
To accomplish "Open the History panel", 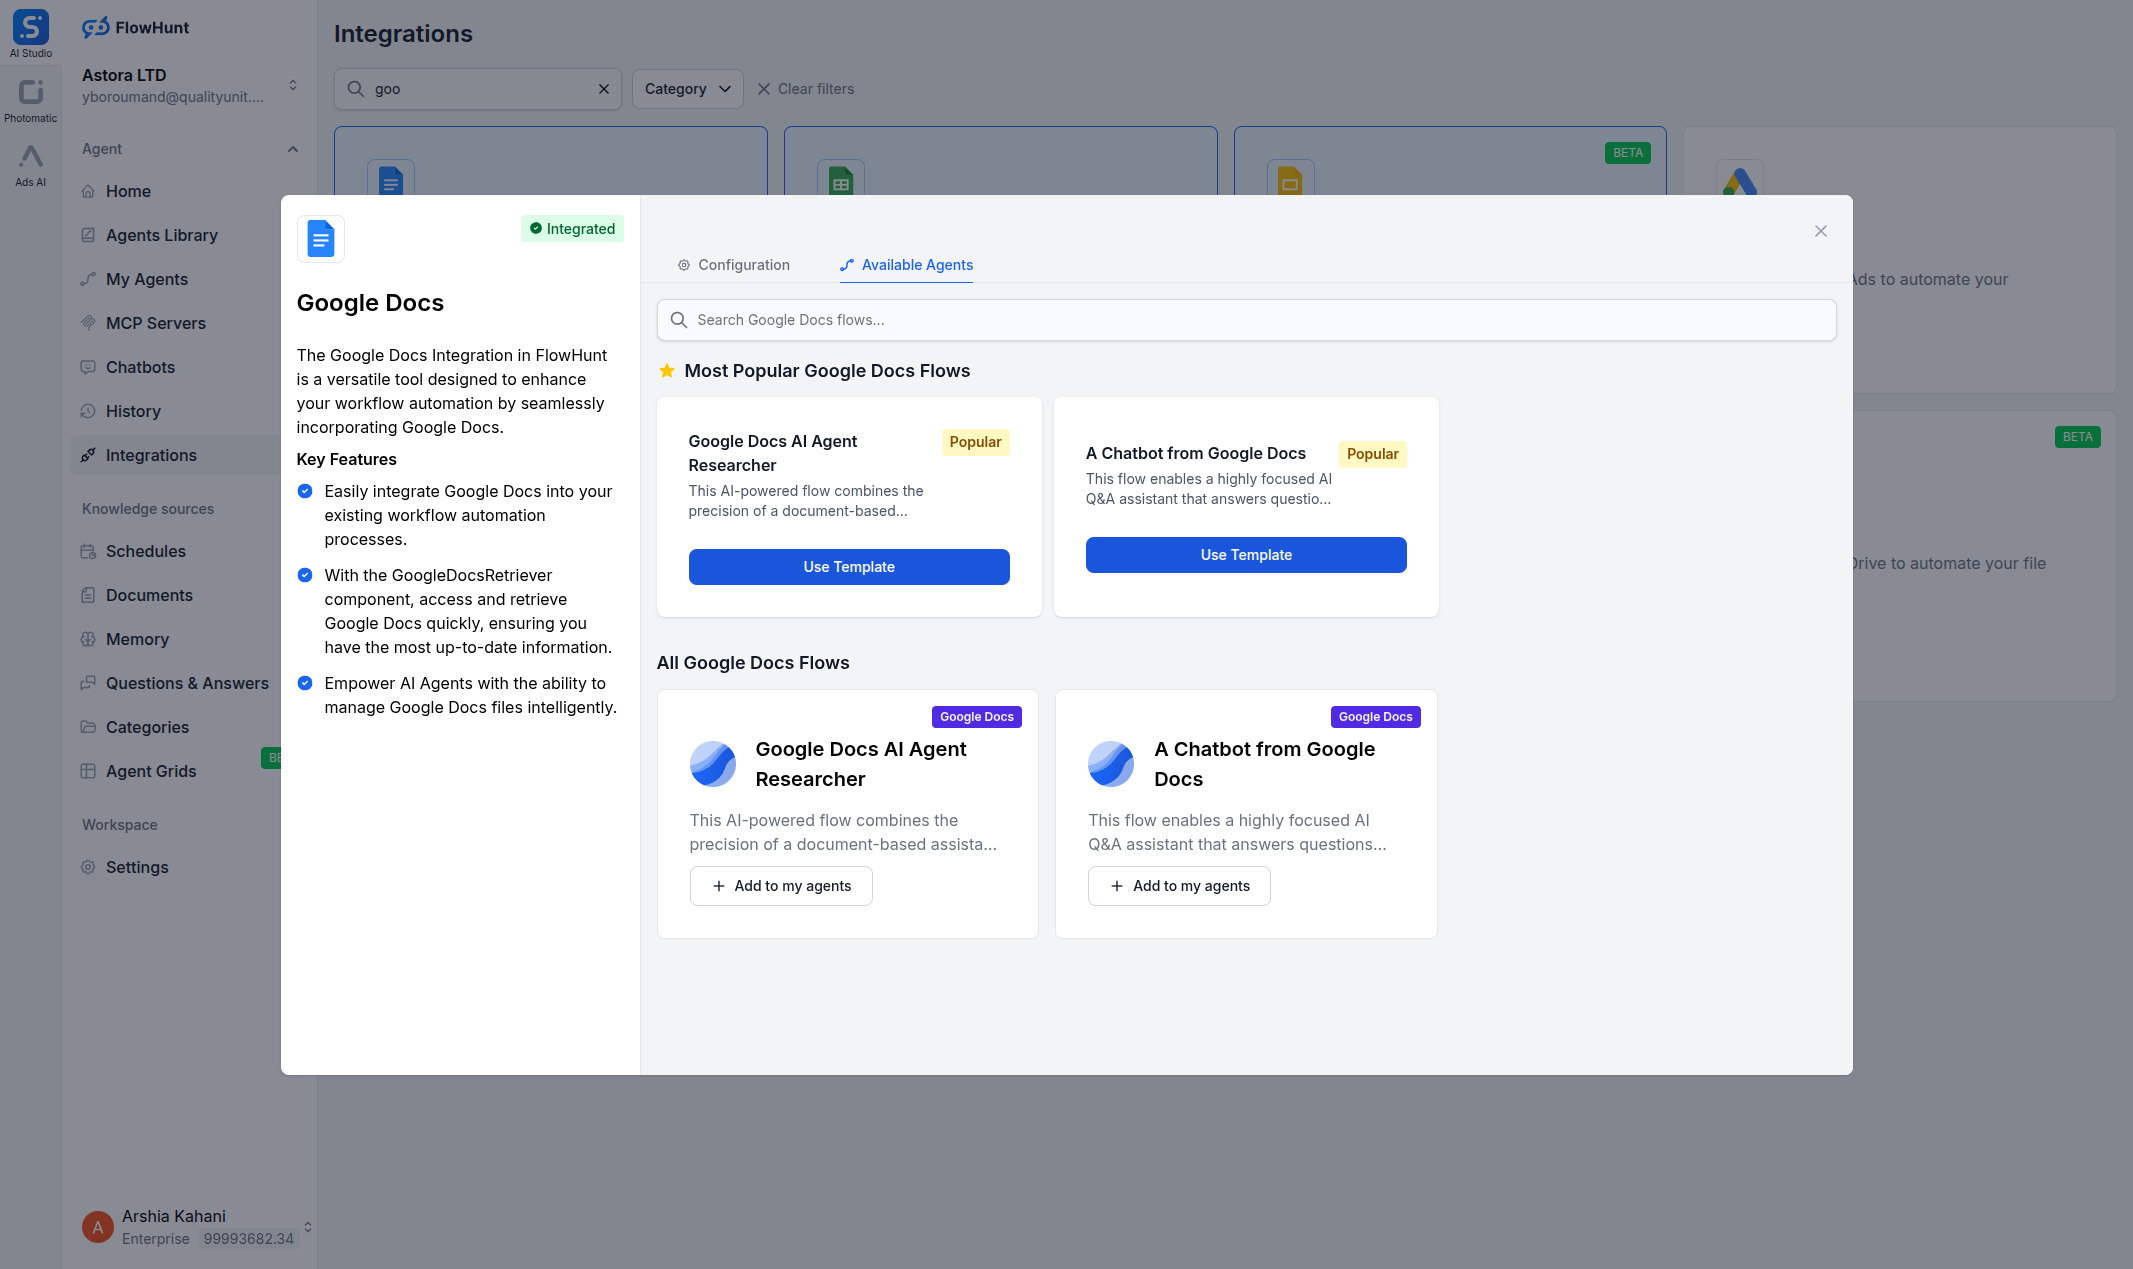I will click(133, 411).
